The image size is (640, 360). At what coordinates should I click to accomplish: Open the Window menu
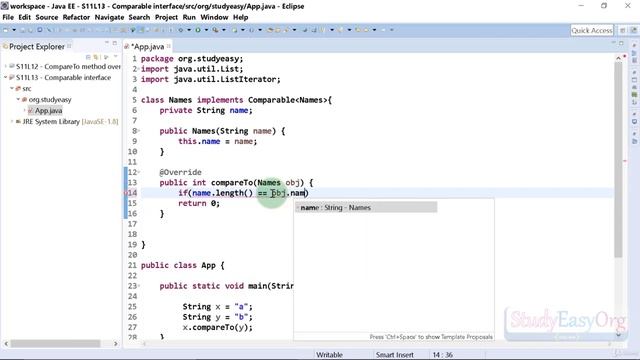pos(214,17)
